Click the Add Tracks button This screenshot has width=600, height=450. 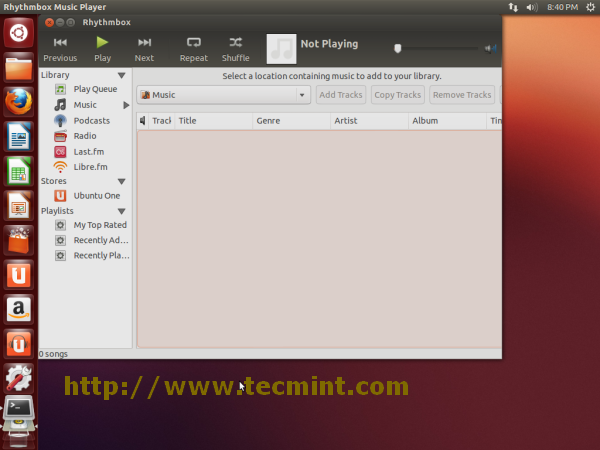click(x=341, y=95)
